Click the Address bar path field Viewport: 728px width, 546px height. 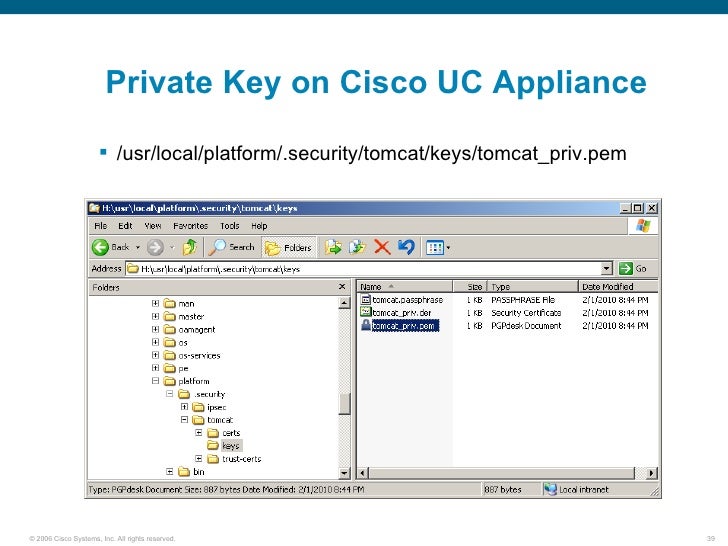[364, 269]
